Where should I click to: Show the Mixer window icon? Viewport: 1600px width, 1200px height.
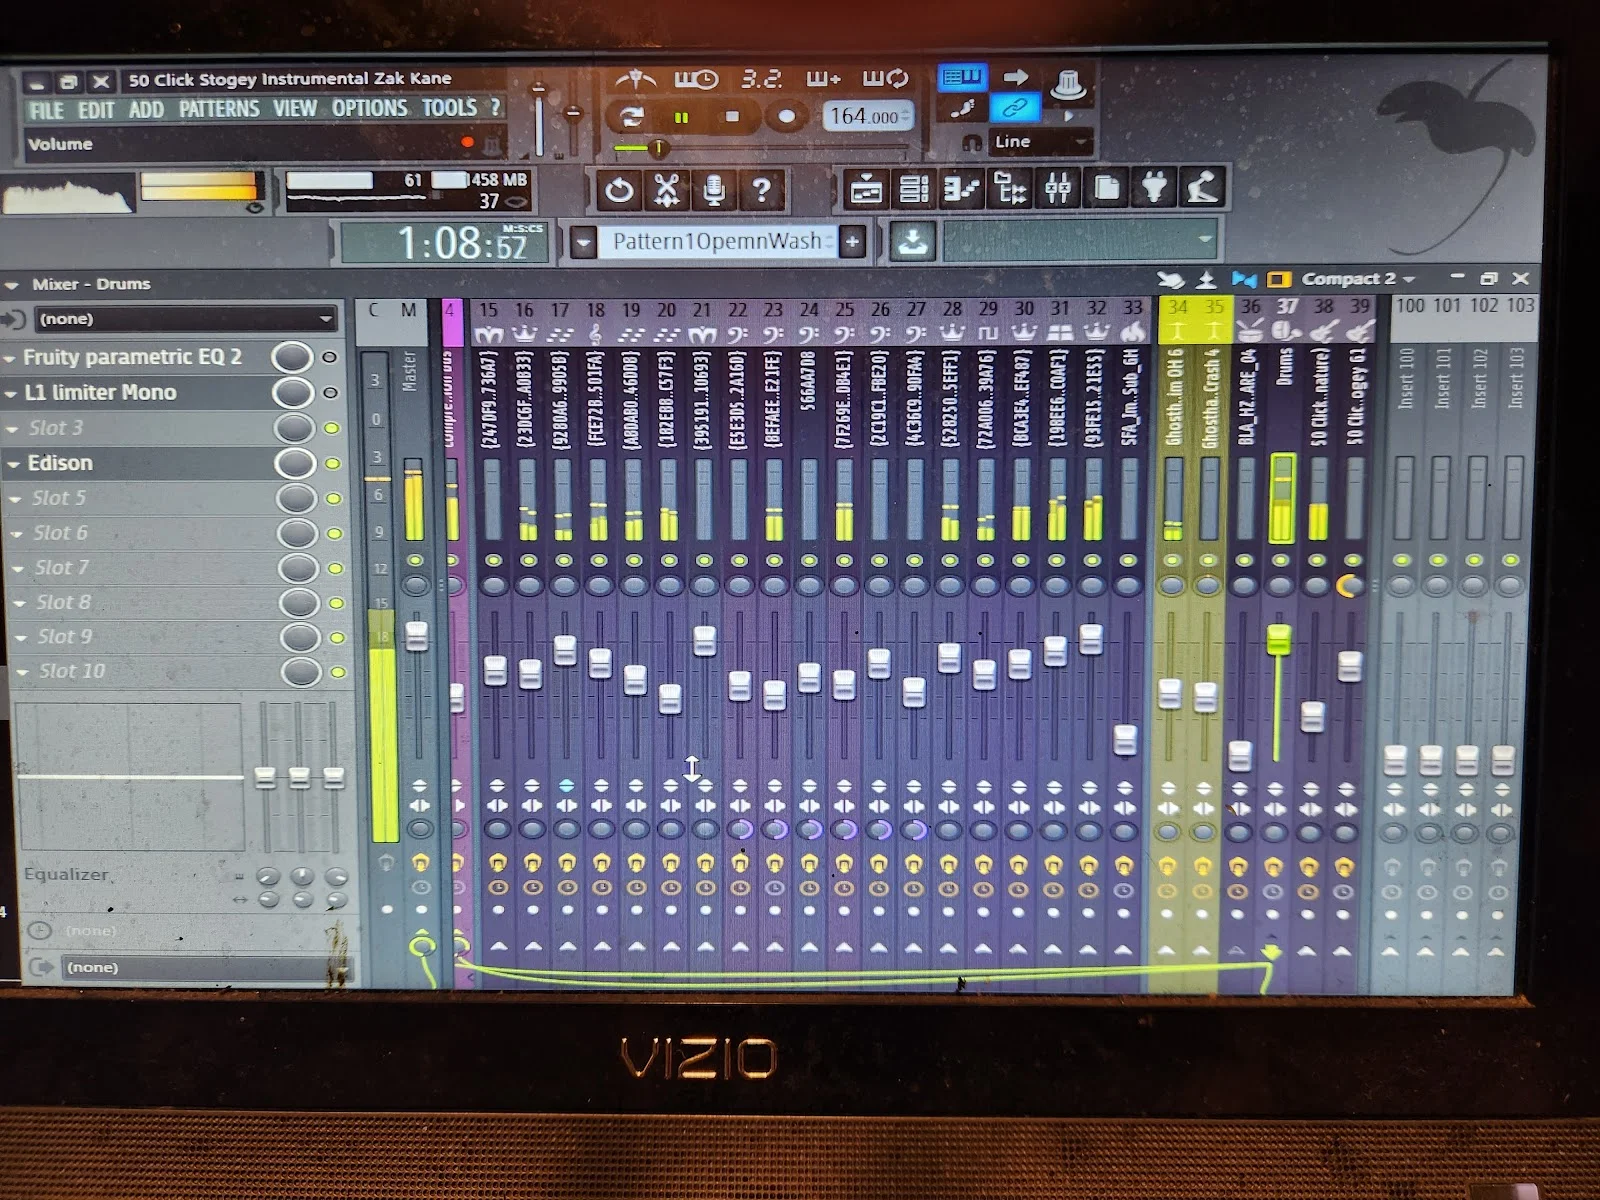[x=1058, y=189]
